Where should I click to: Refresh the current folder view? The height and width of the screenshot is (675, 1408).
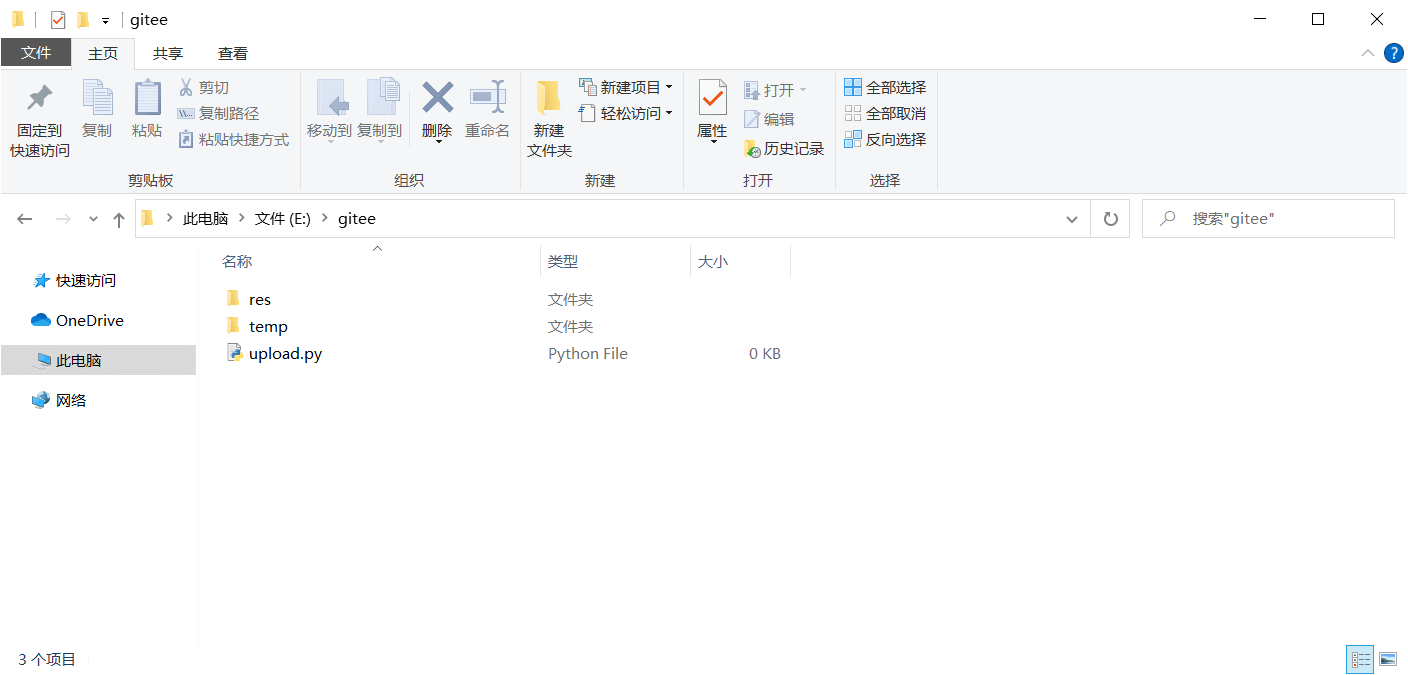(x=1110, y=219)
